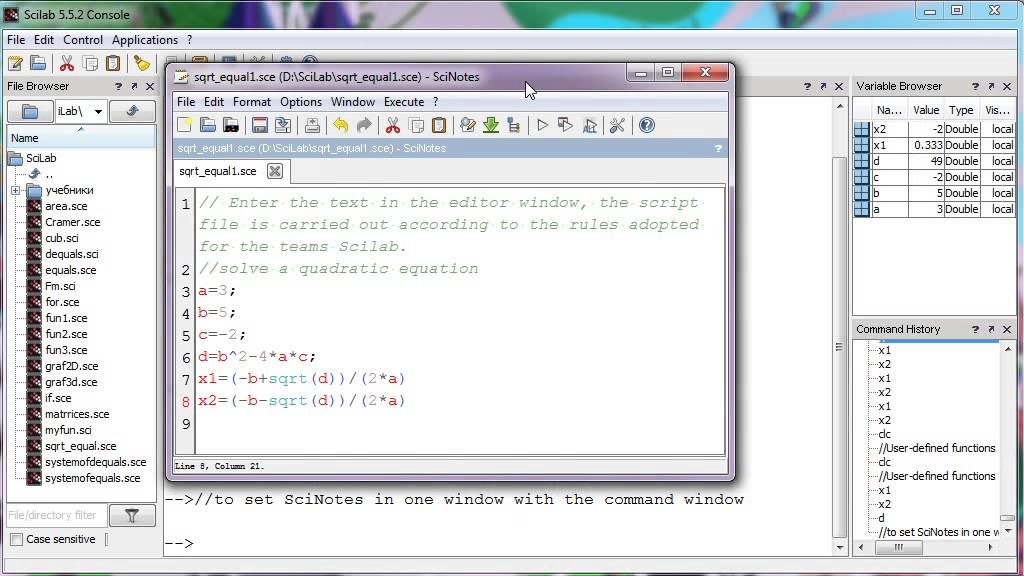Click the file/directory filter field
Screen dimensions: 1024x576
click(56, 515)
